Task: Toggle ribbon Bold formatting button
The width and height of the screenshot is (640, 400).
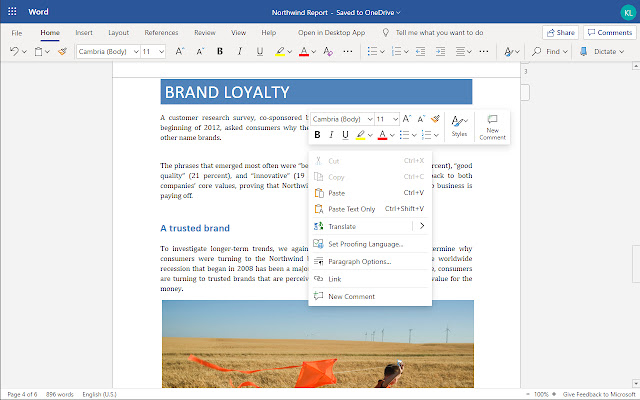Action: (x=220, y=51)
